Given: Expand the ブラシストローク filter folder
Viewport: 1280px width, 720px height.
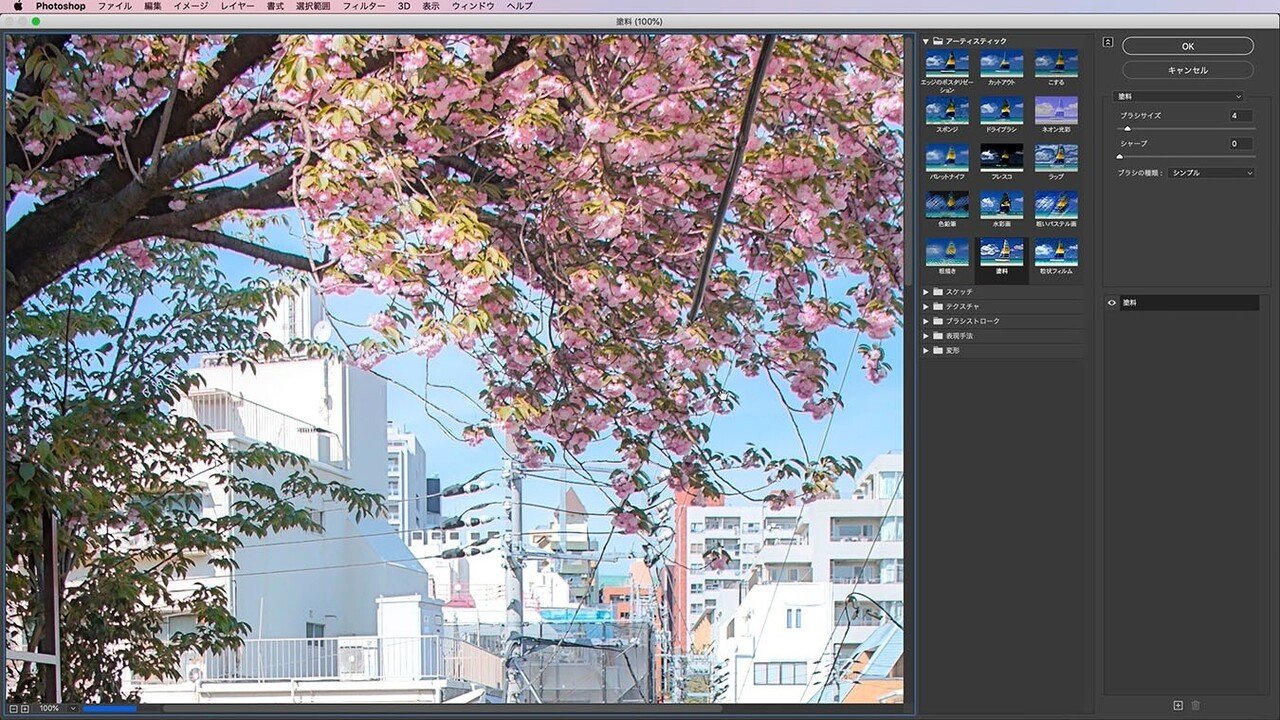Looking at the screenshot, I should 926,321.
